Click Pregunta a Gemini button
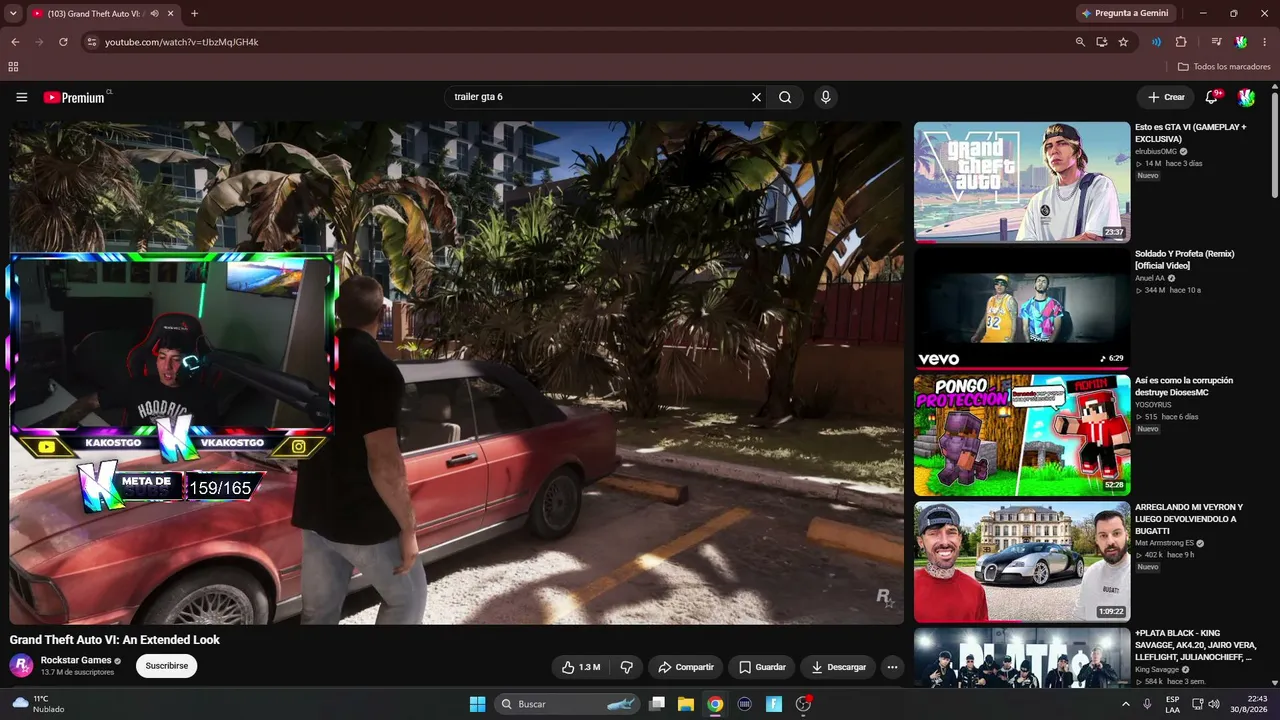 (x=1124, y=14)
